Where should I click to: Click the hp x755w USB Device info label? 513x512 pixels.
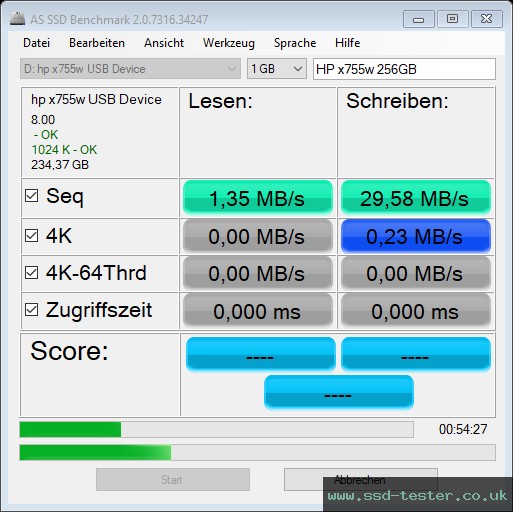pos(96,99)
